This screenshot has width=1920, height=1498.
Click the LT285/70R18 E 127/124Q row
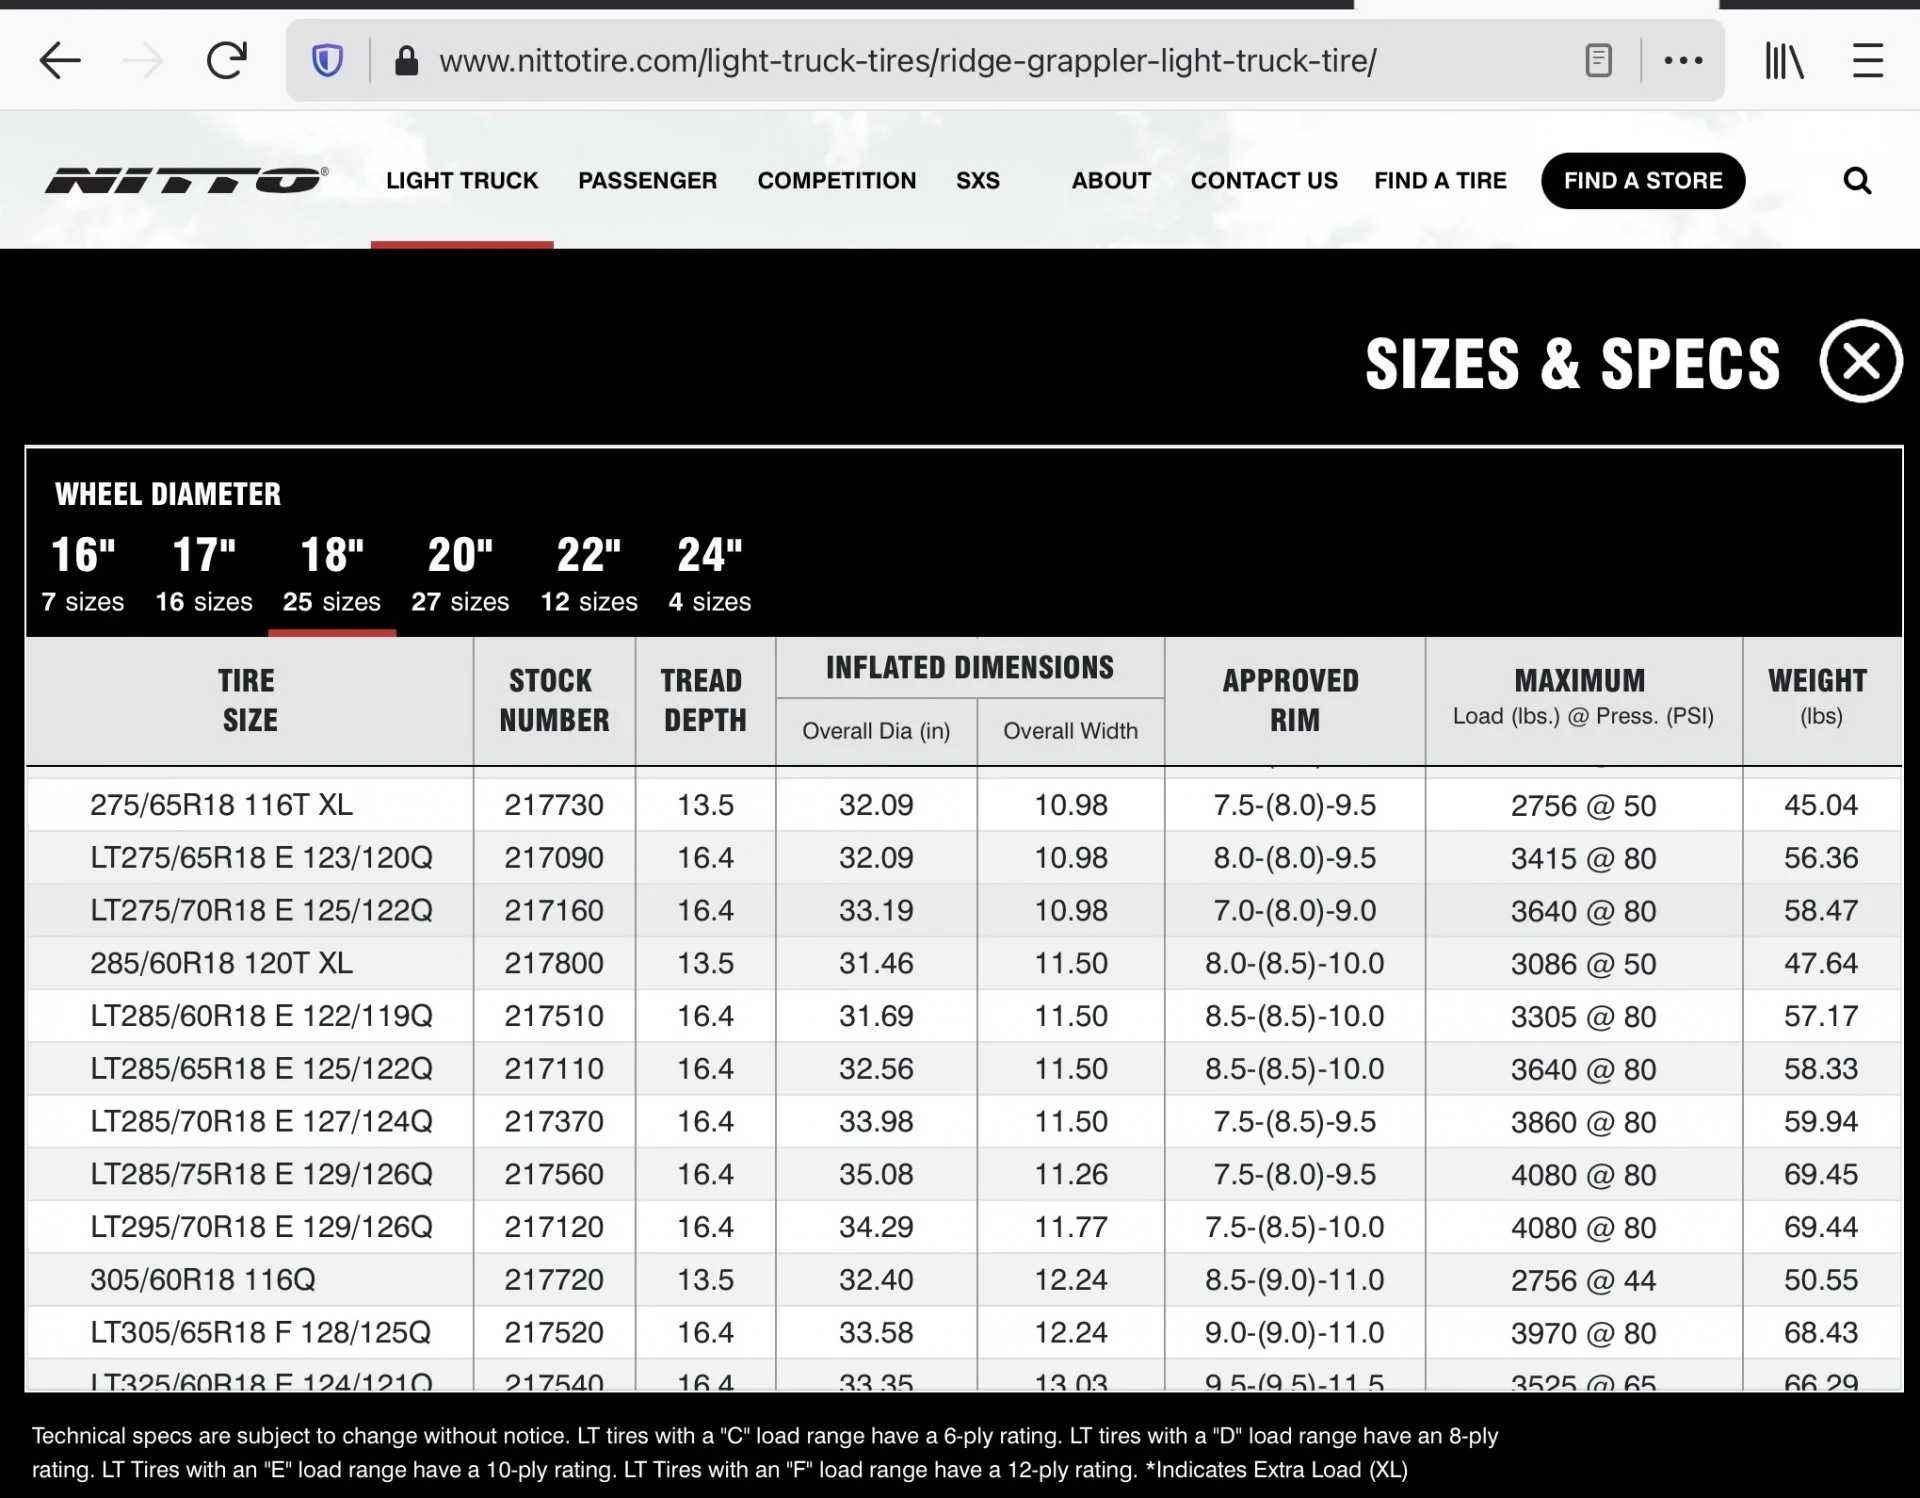(x=261, y=1121)
